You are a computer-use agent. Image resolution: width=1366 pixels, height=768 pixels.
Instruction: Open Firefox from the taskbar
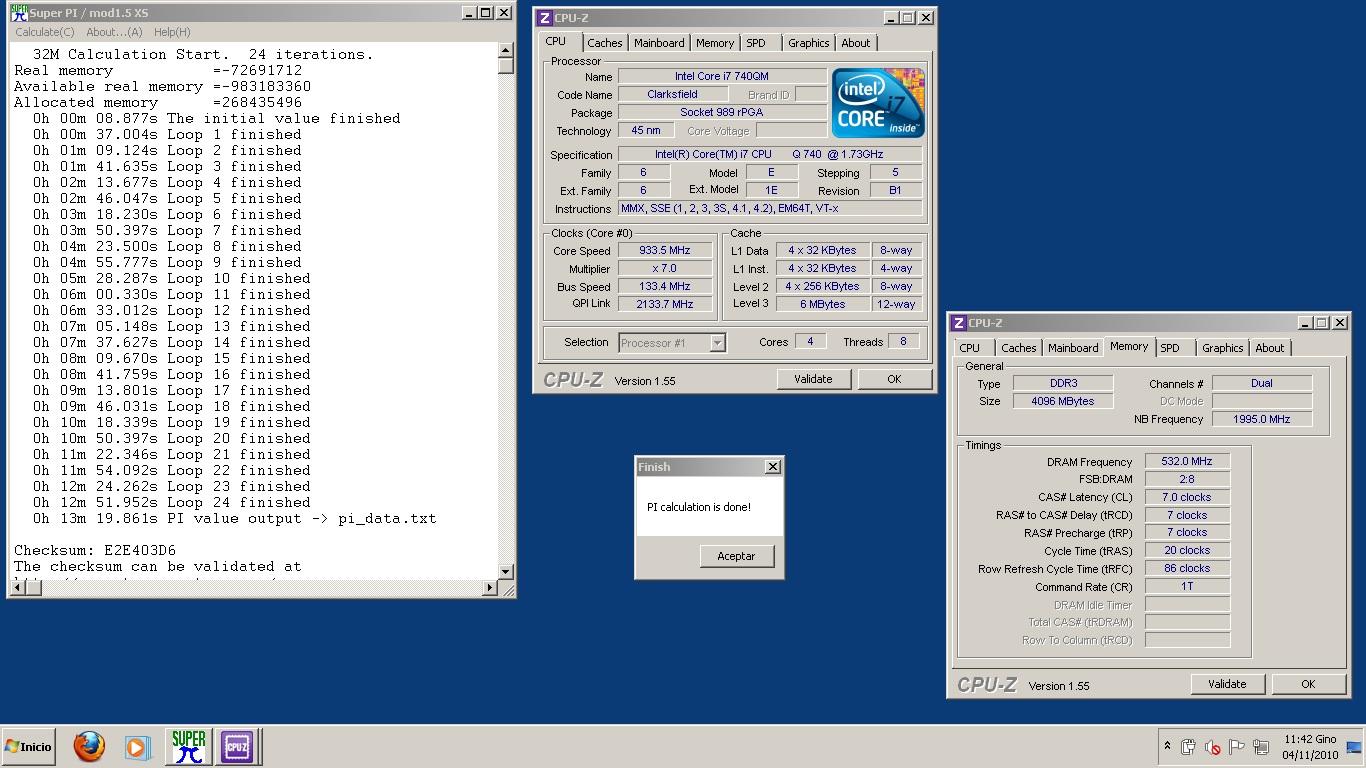[x=89, y=746]
